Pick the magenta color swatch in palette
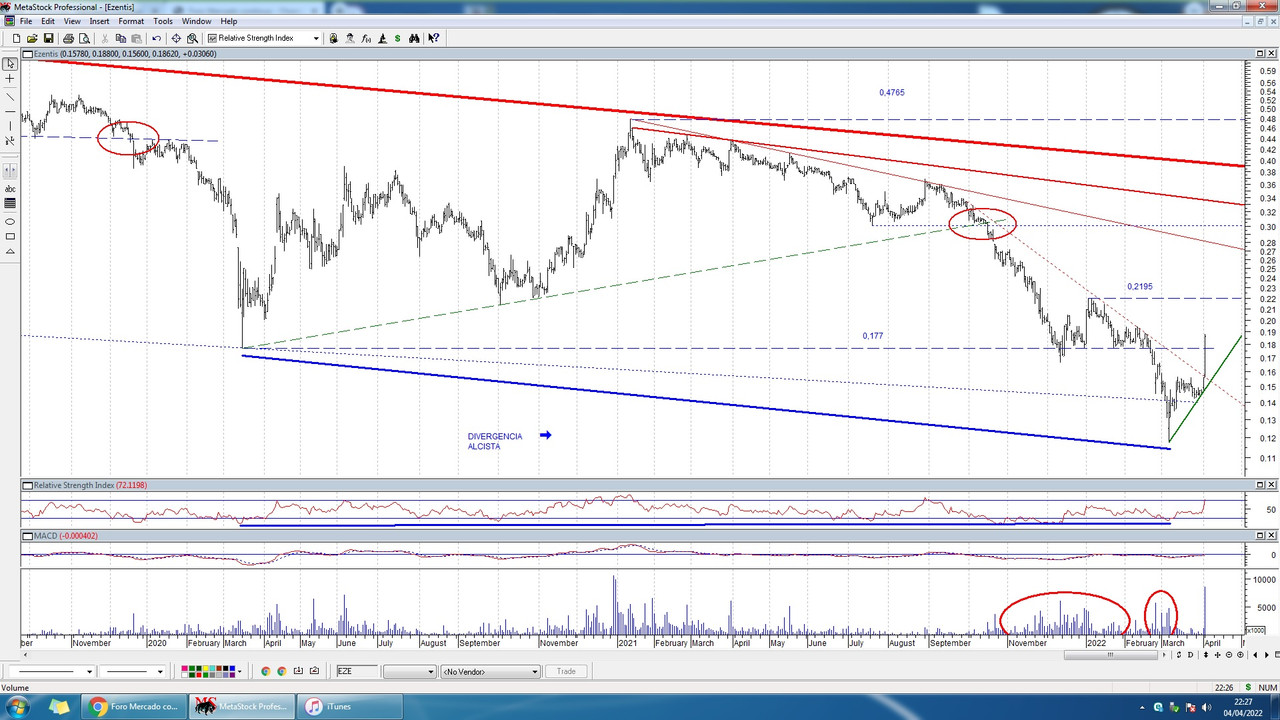 point(184,668)
